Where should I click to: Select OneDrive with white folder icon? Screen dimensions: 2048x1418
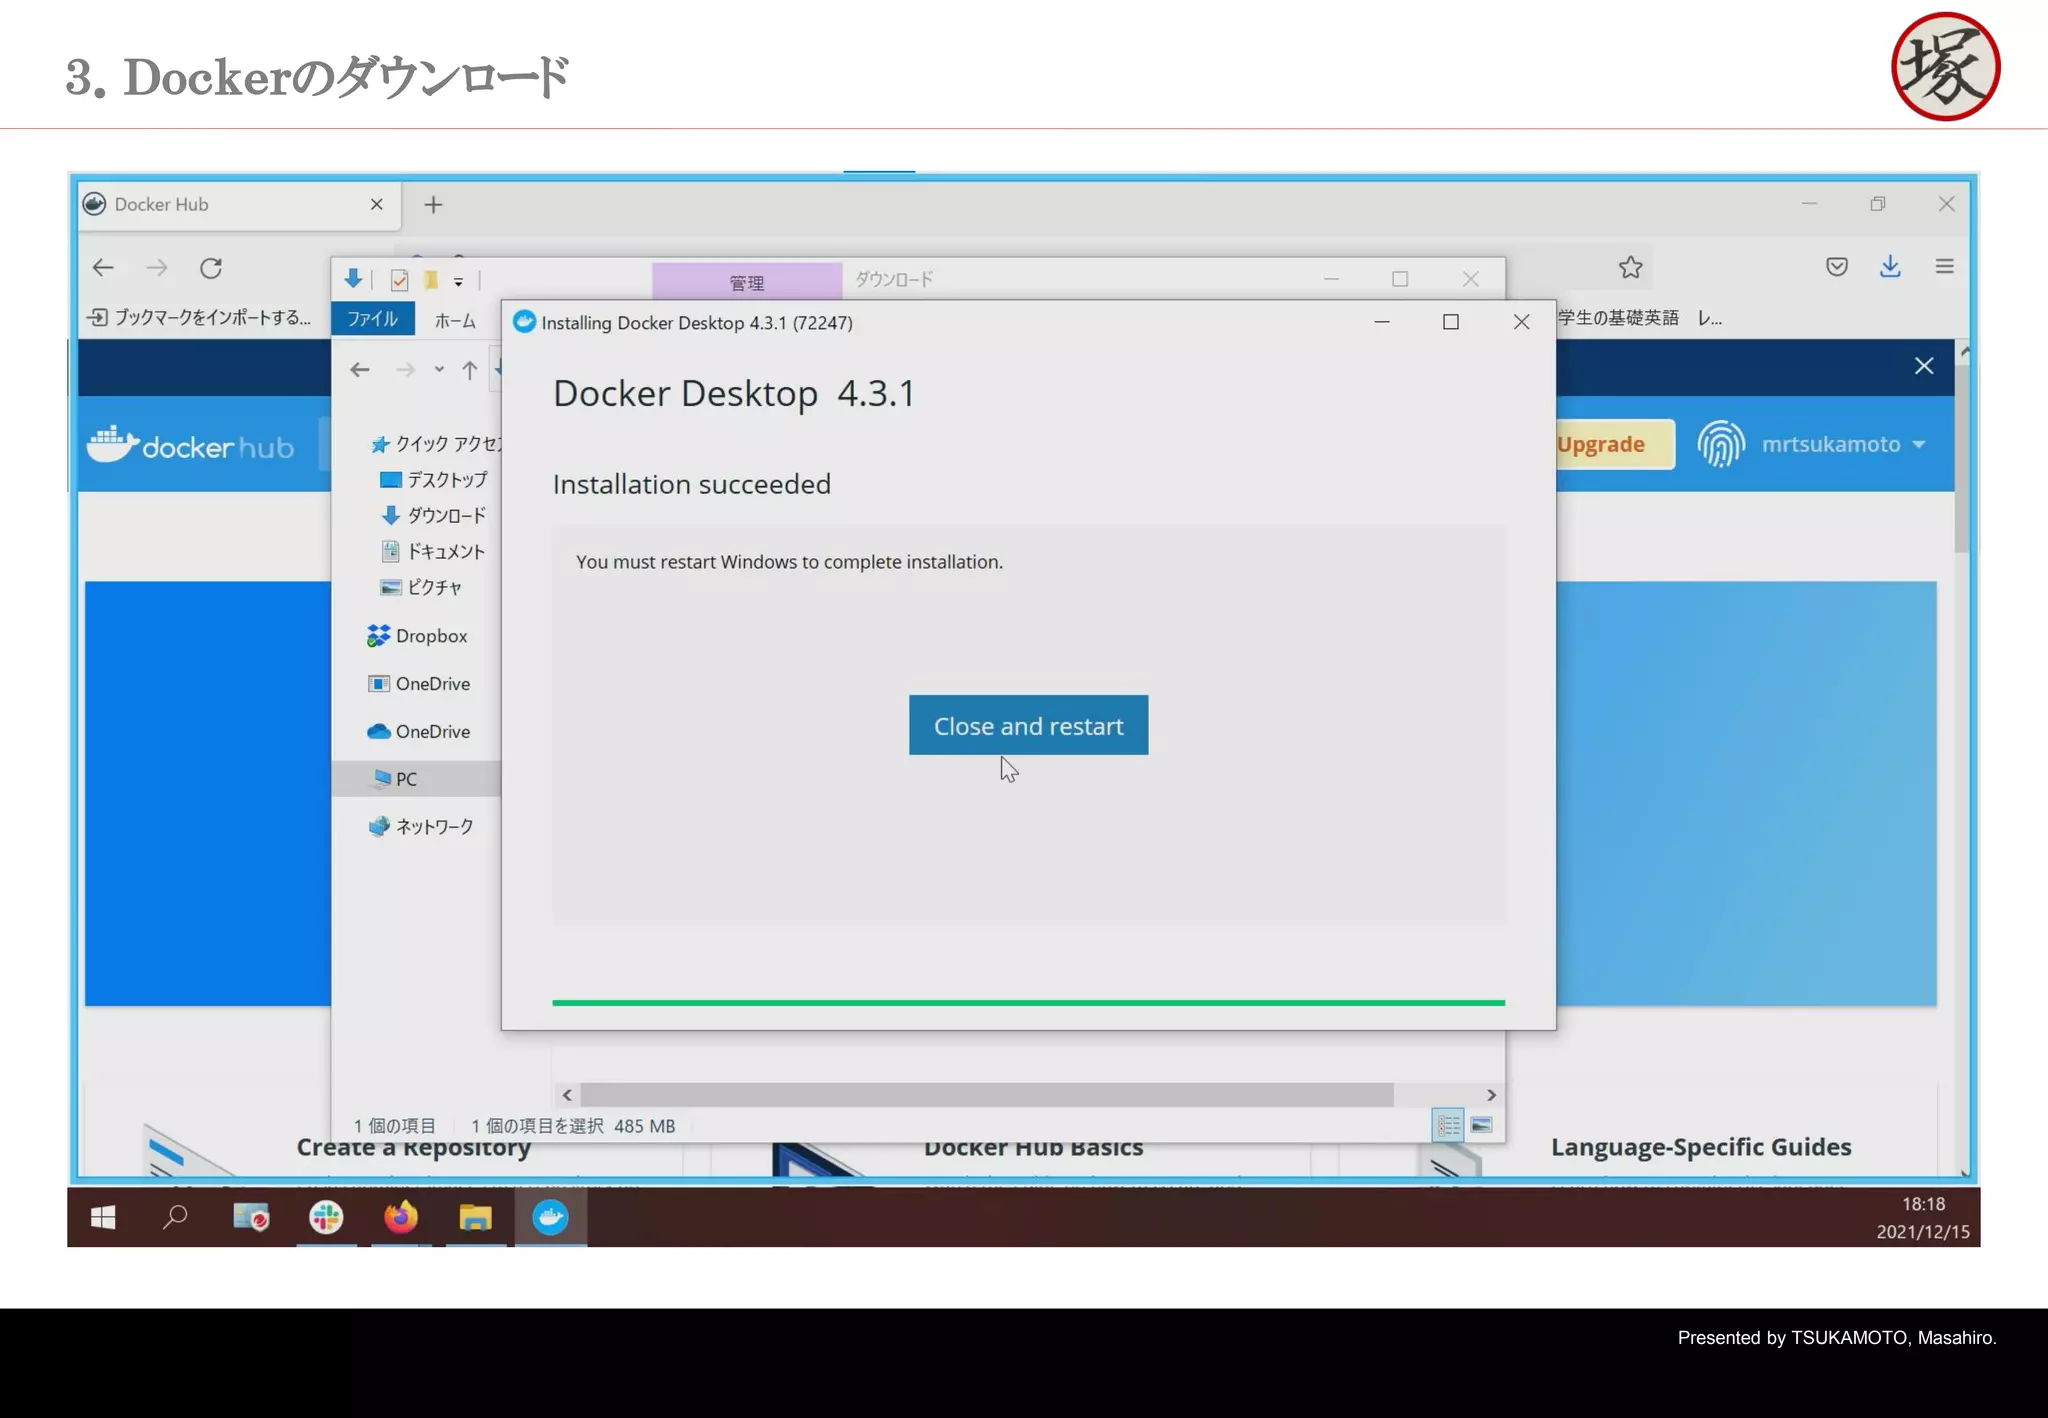tap(420, 684)
